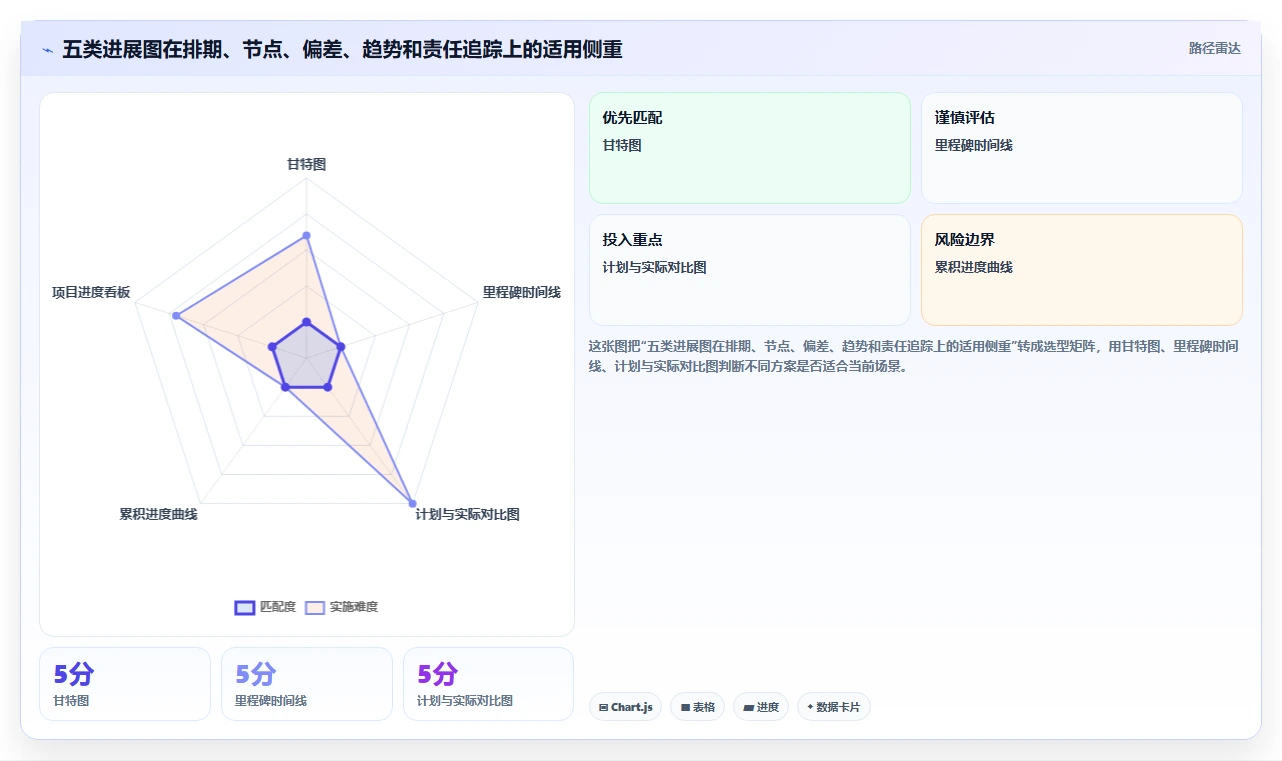
Task: Click the 实施难度 data point on 计划与实际对比图 axis
Action: pyautogui.click(x=412, y=503)
